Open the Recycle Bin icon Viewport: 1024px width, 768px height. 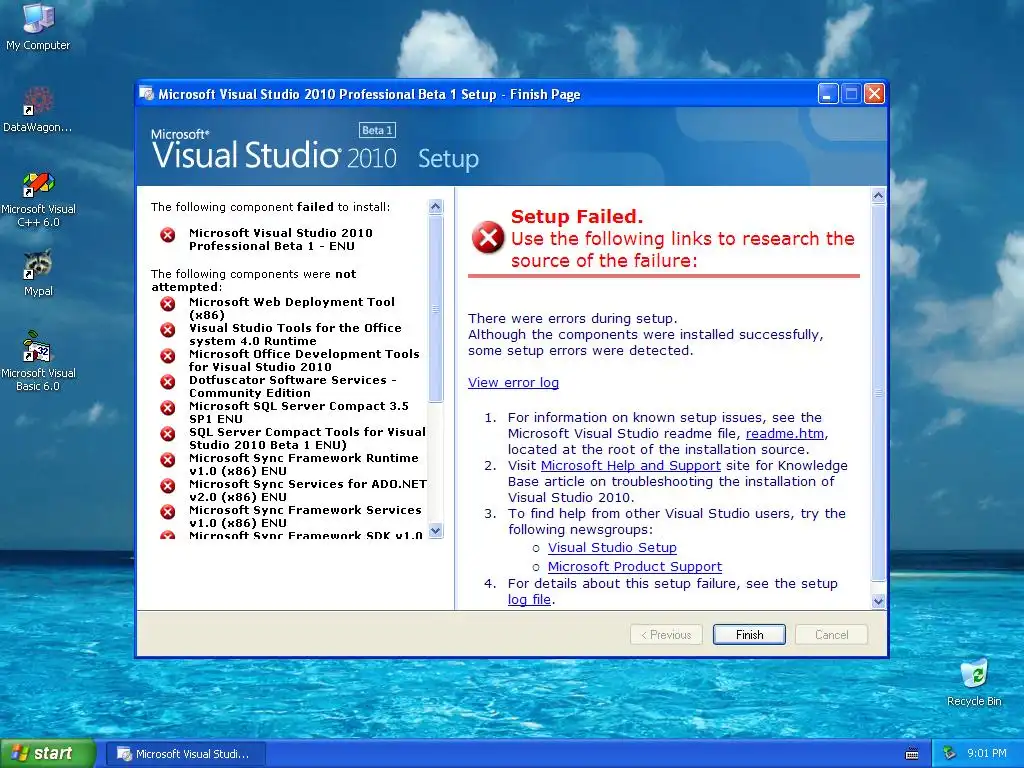coord(974,682)
